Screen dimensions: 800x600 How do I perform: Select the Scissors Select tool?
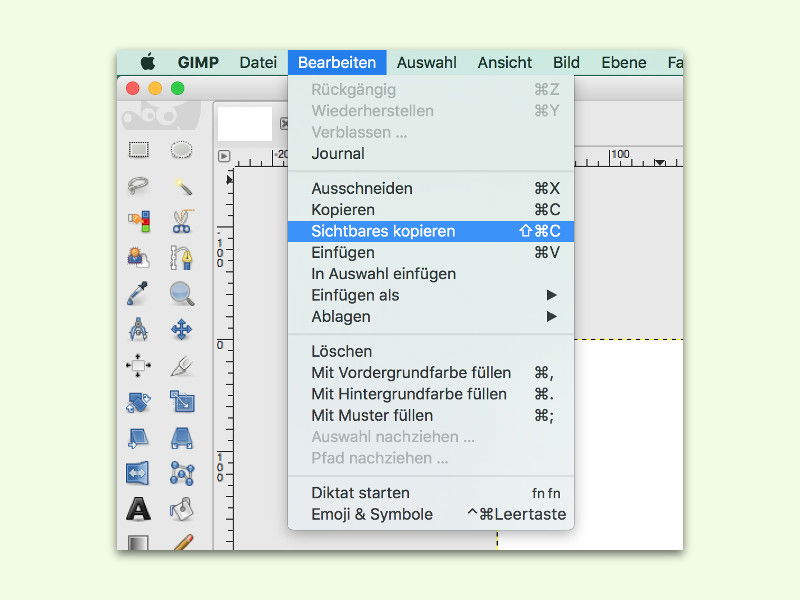pos(182,221)
